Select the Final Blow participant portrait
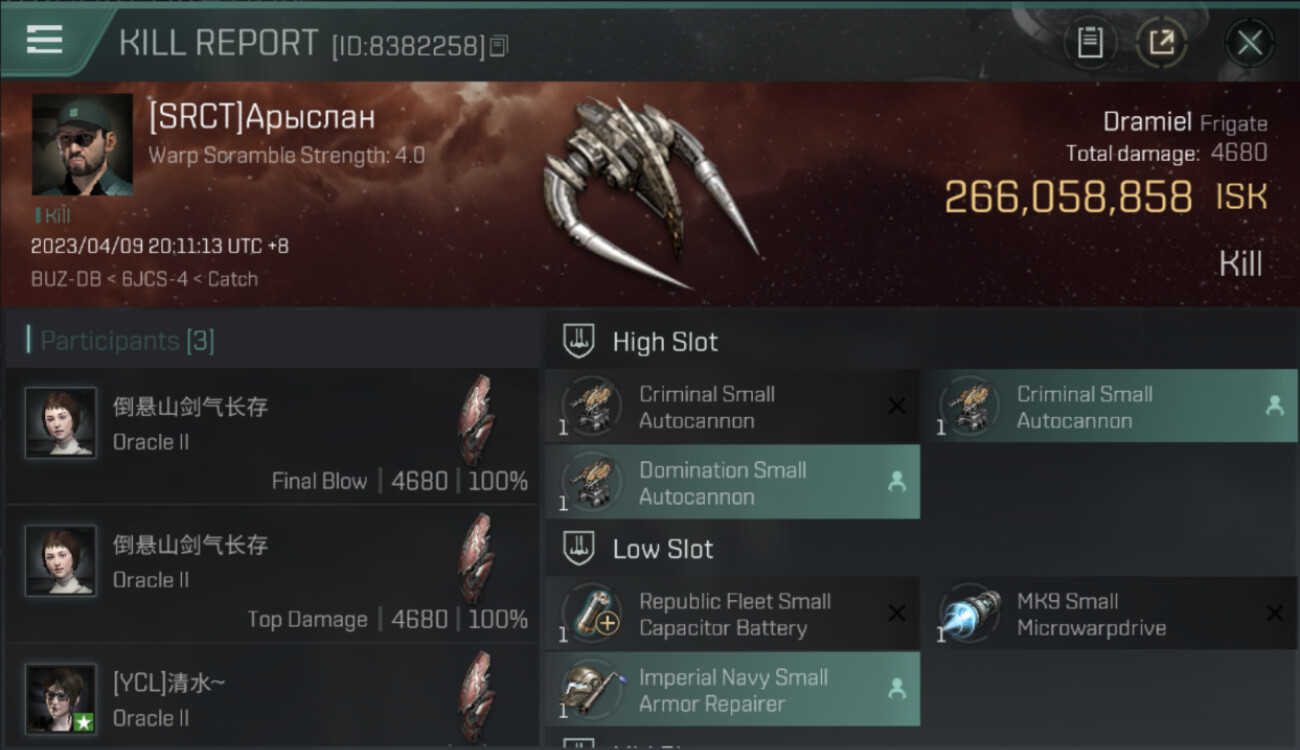The height and width of the screenshot is (750, 1300). click(61, 423)
